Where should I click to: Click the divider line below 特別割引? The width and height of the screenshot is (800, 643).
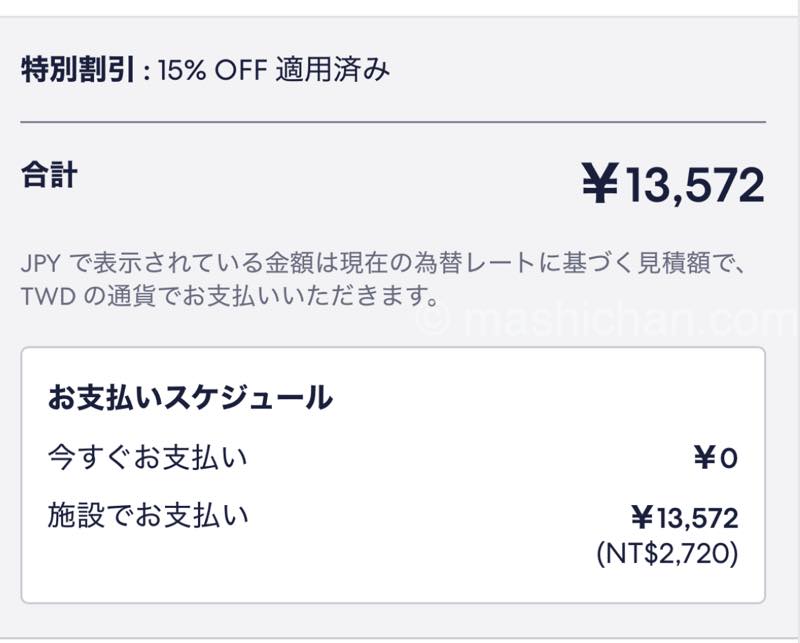[393, 122]
